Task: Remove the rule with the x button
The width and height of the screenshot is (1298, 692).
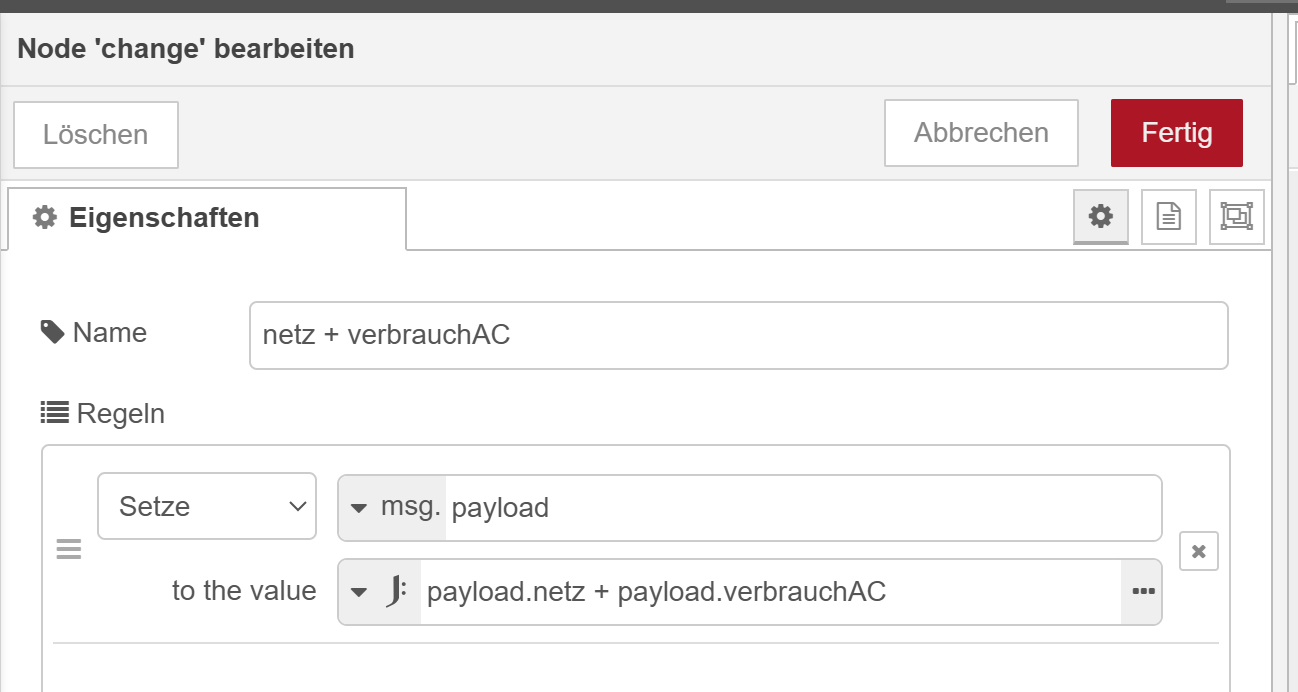Action: pyautogui.click(x=1199, y=551)
